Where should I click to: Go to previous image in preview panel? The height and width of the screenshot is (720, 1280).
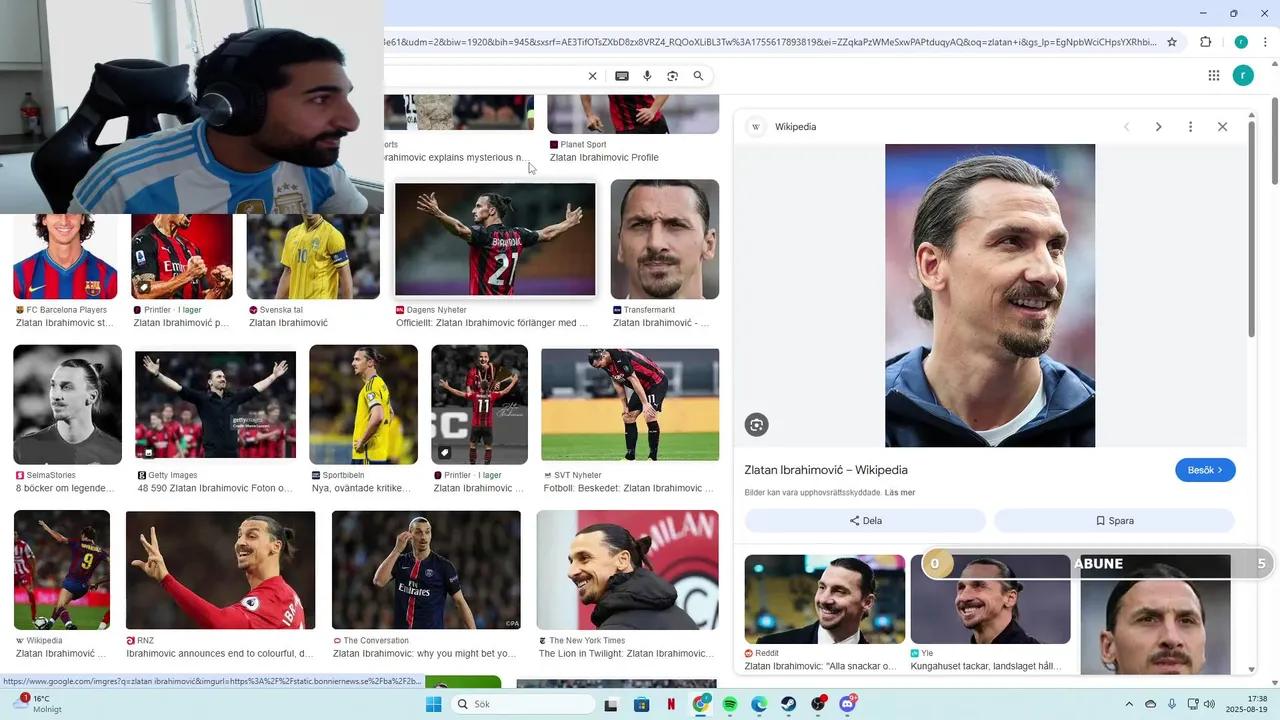click(x=1127, y=127)
